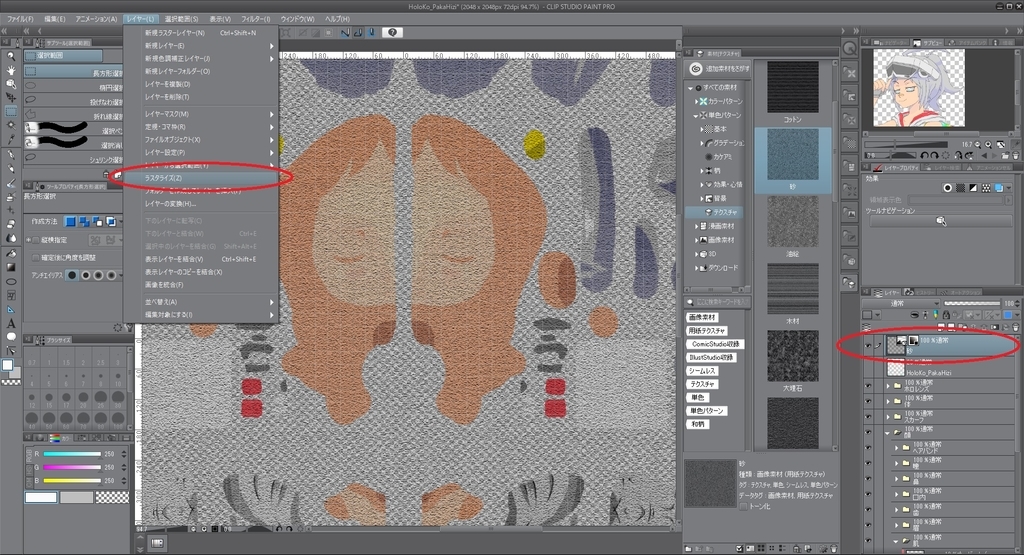Check the 縦横指定 checkbox
This screenshot has width=1024, height=555.
click(36, 240)
